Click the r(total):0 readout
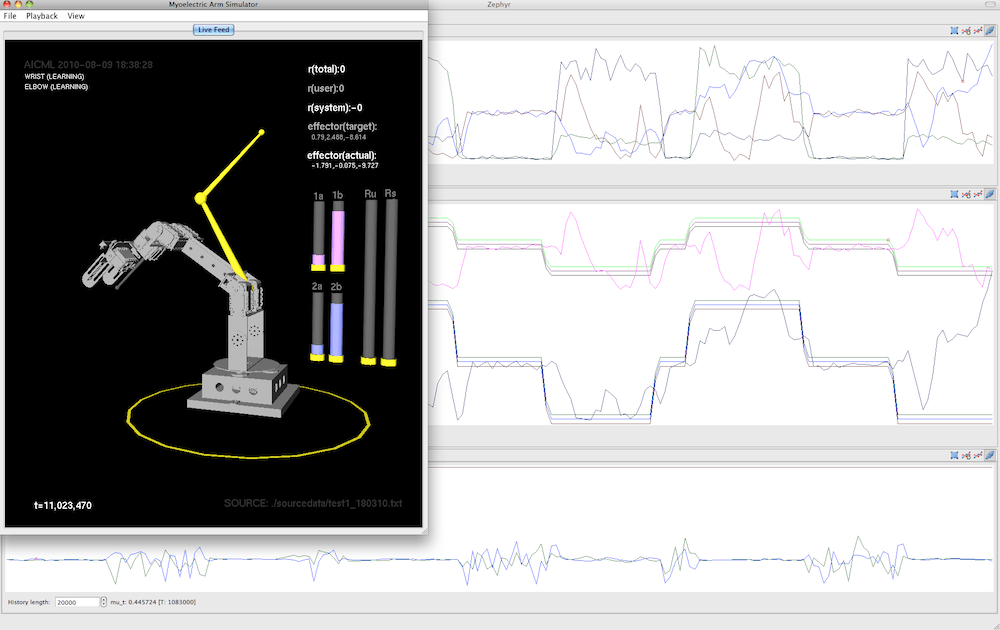Viewport: 1000px width, 630px height. point(326,70)
